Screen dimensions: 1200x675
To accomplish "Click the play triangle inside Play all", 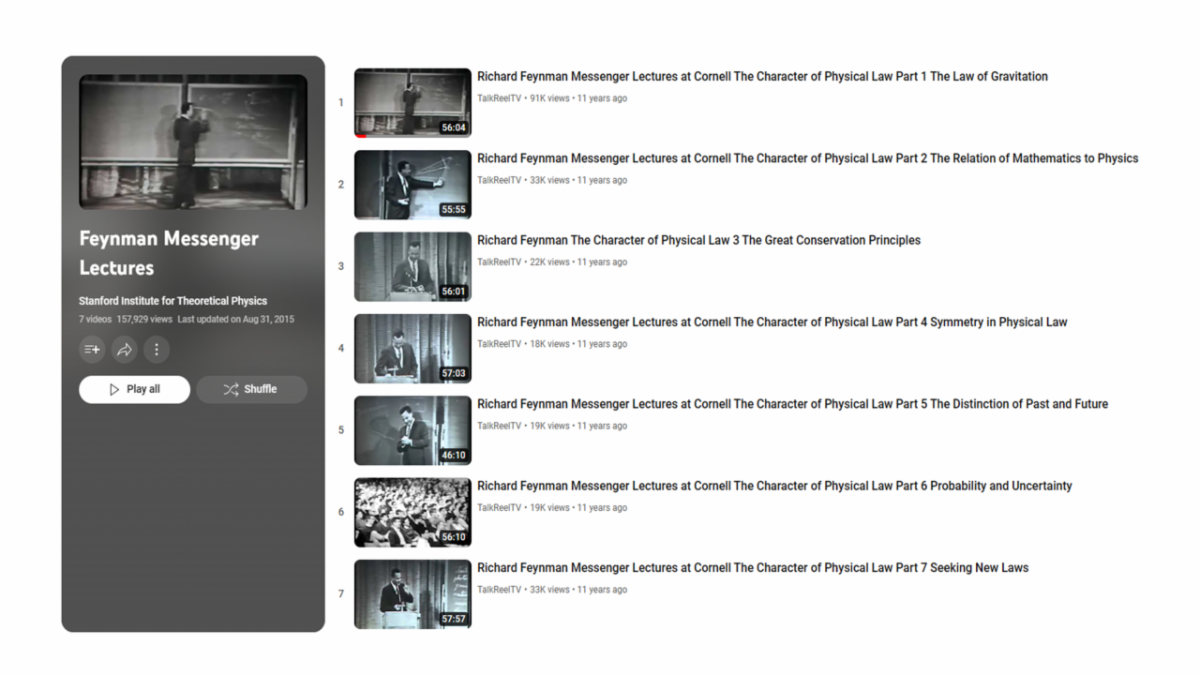I will click(x=114, y=389).
